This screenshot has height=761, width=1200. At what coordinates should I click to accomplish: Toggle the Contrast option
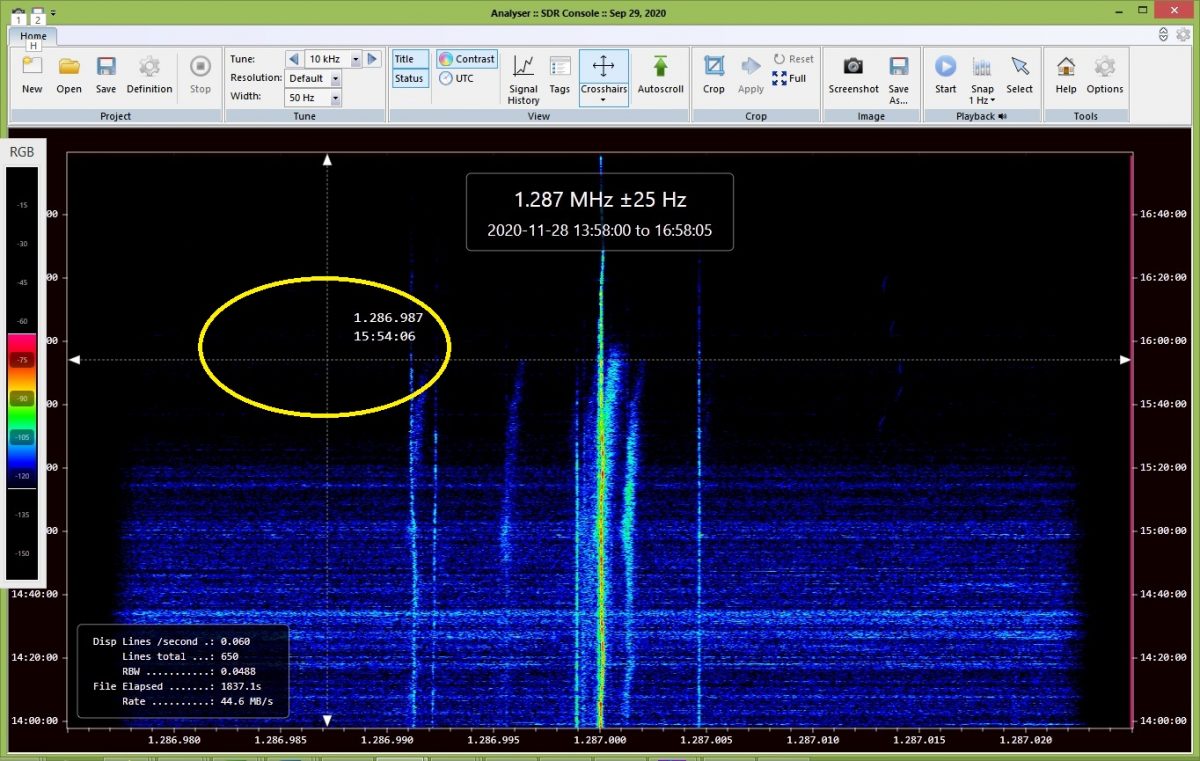467,59
